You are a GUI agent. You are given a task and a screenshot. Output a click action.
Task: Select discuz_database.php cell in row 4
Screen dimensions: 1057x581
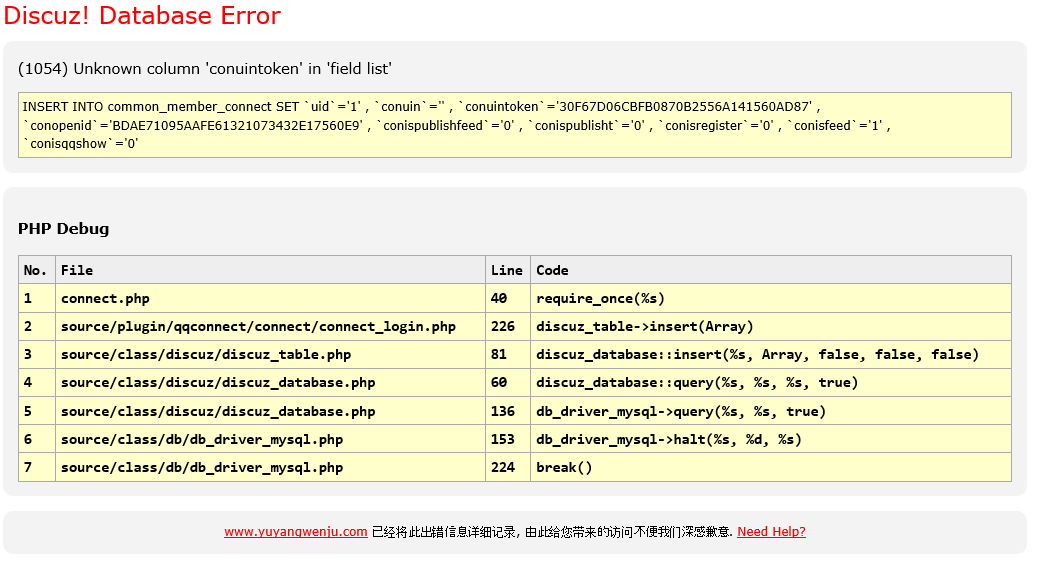[x=270, y=383]
